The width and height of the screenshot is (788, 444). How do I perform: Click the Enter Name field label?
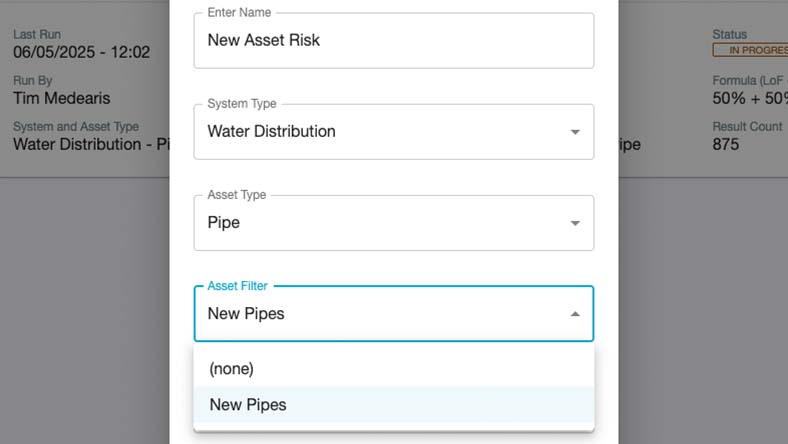pos(240,13)
